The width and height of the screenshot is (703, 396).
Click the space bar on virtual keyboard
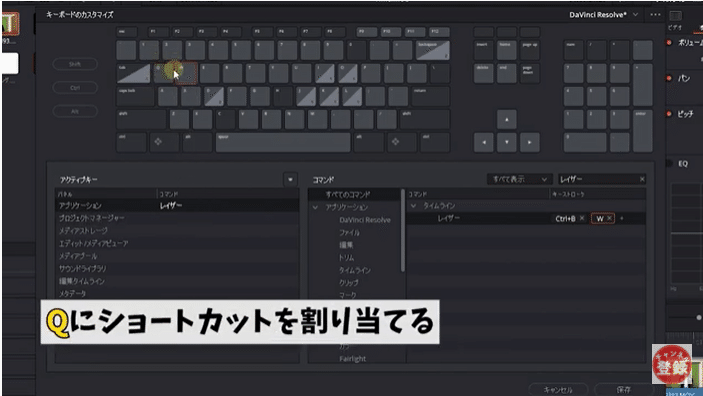[x=283, y=142]
